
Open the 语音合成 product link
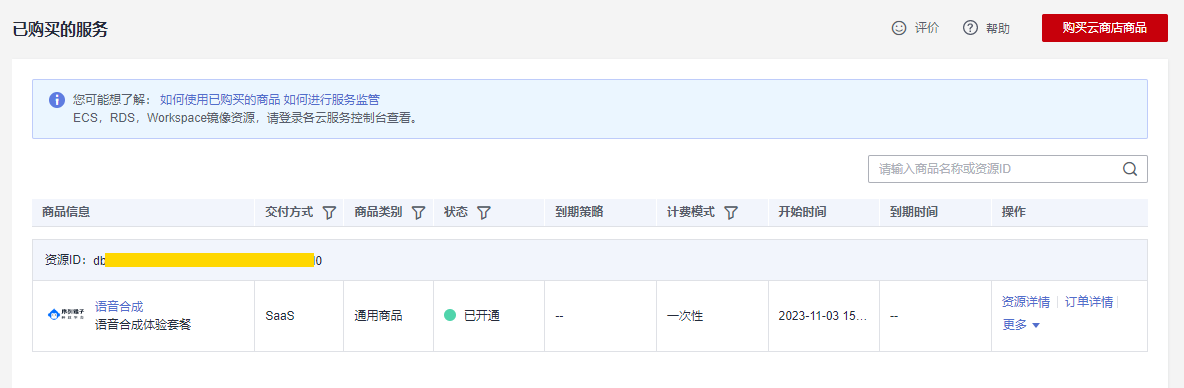click(119, 306)
